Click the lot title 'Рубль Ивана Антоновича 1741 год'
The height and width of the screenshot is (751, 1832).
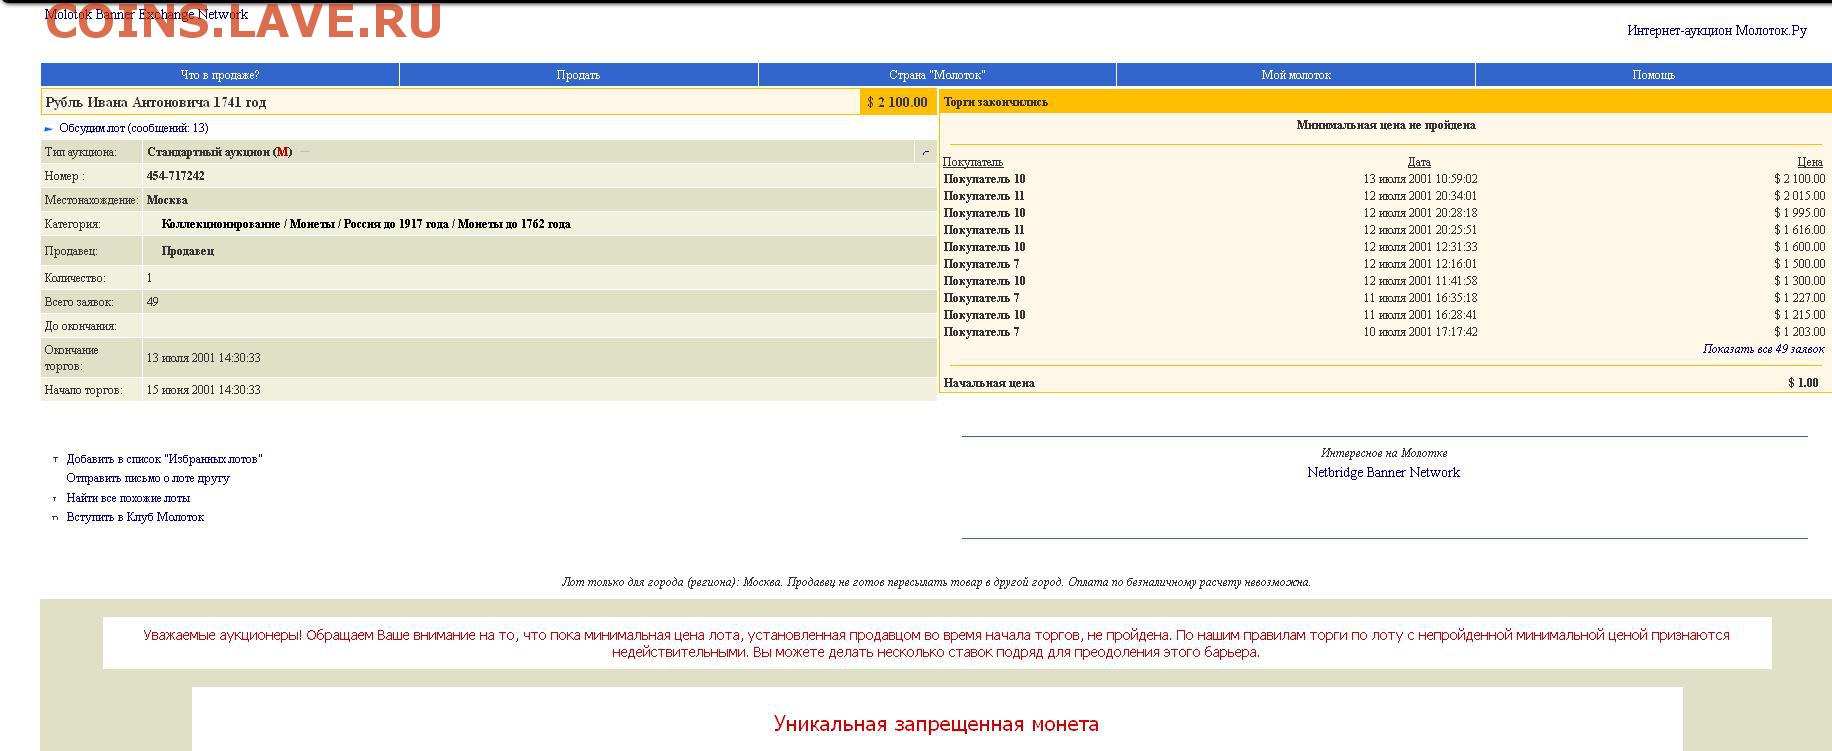[156, 102]
